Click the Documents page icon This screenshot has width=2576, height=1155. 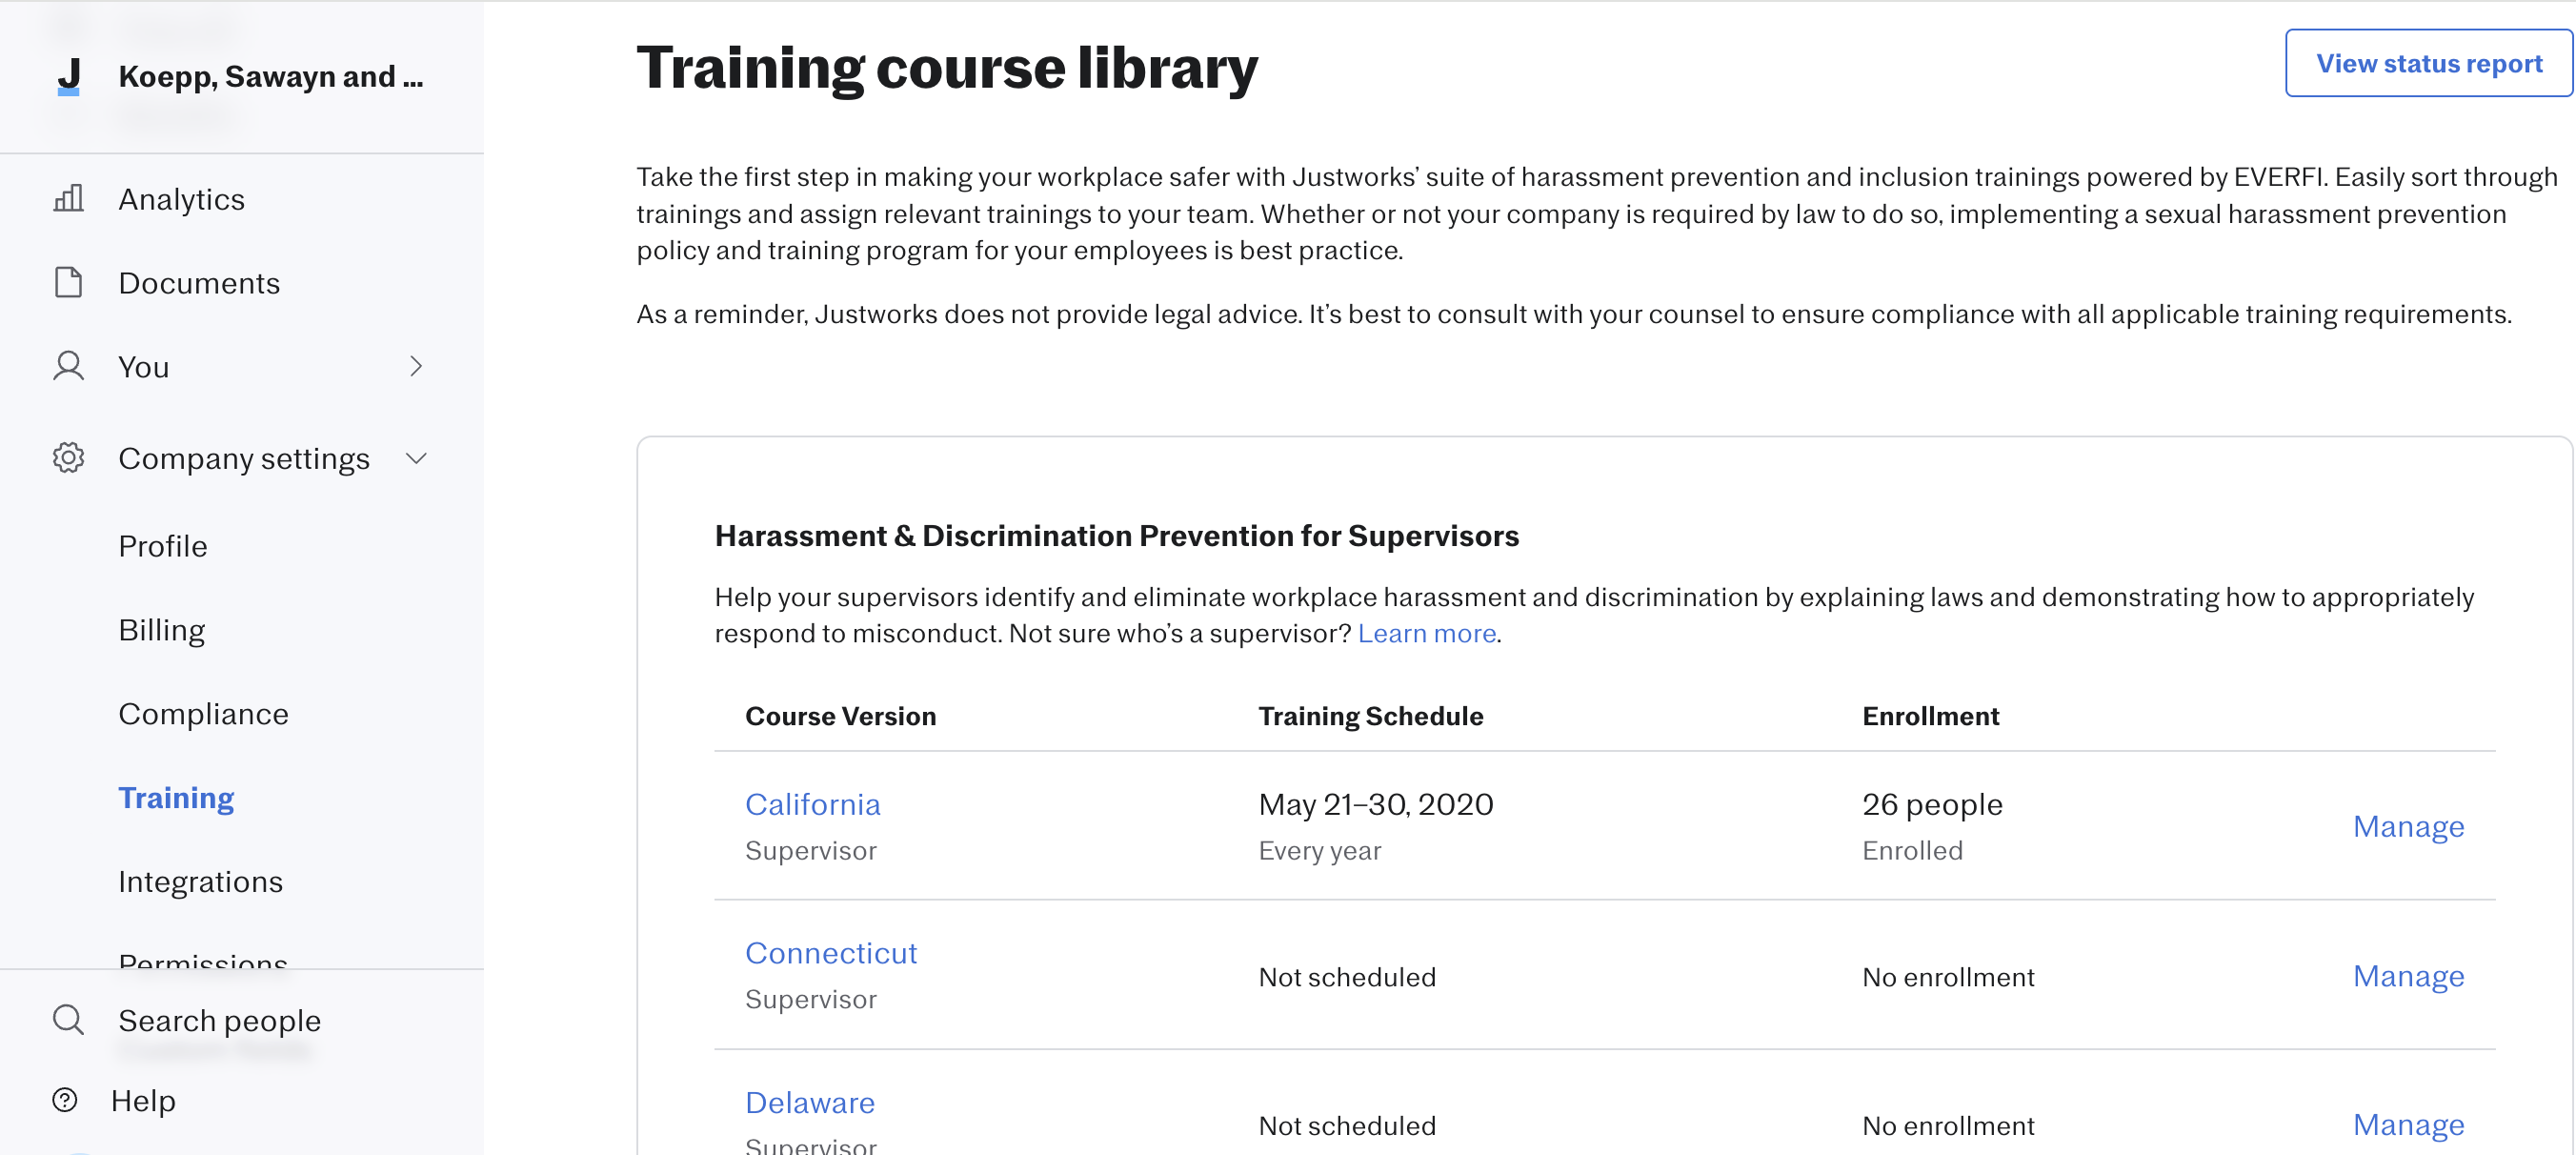(x=68, y=282)
